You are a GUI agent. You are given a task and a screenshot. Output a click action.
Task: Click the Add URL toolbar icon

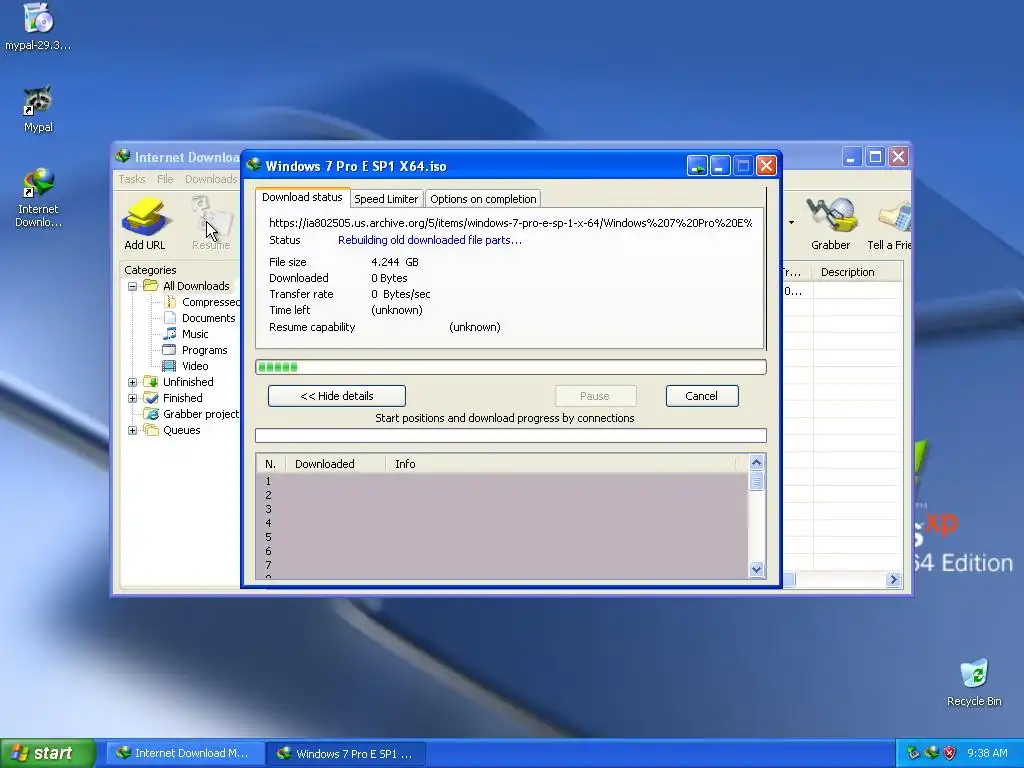click(x=144, y=223)
